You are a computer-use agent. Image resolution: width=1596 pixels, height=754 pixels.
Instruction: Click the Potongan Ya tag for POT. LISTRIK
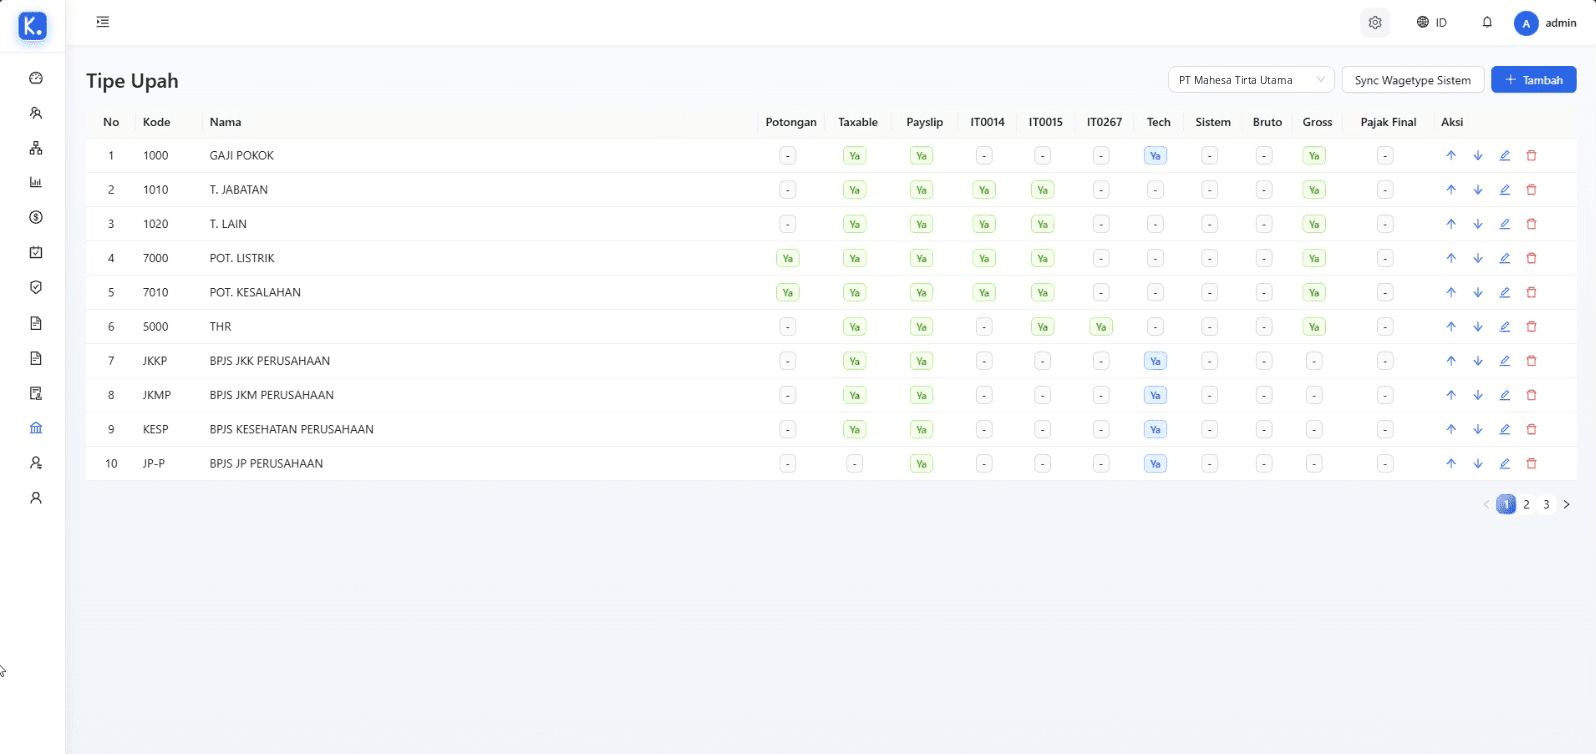tap(788, 258)
